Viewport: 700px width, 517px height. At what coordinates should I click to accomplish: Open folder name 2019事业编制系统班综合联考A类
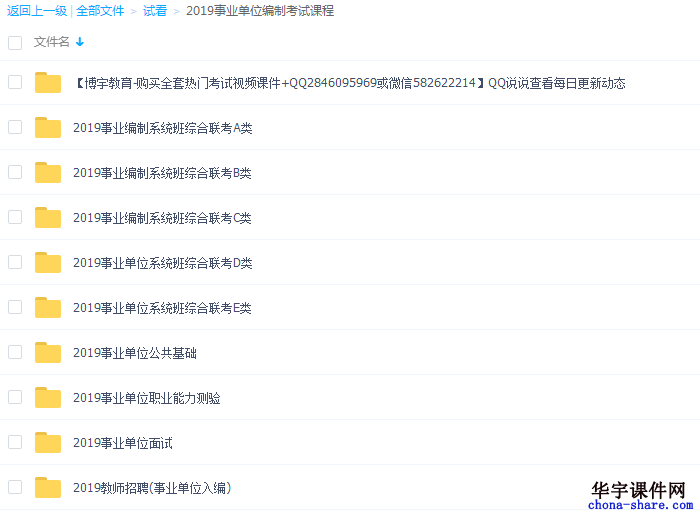(162, 128)
